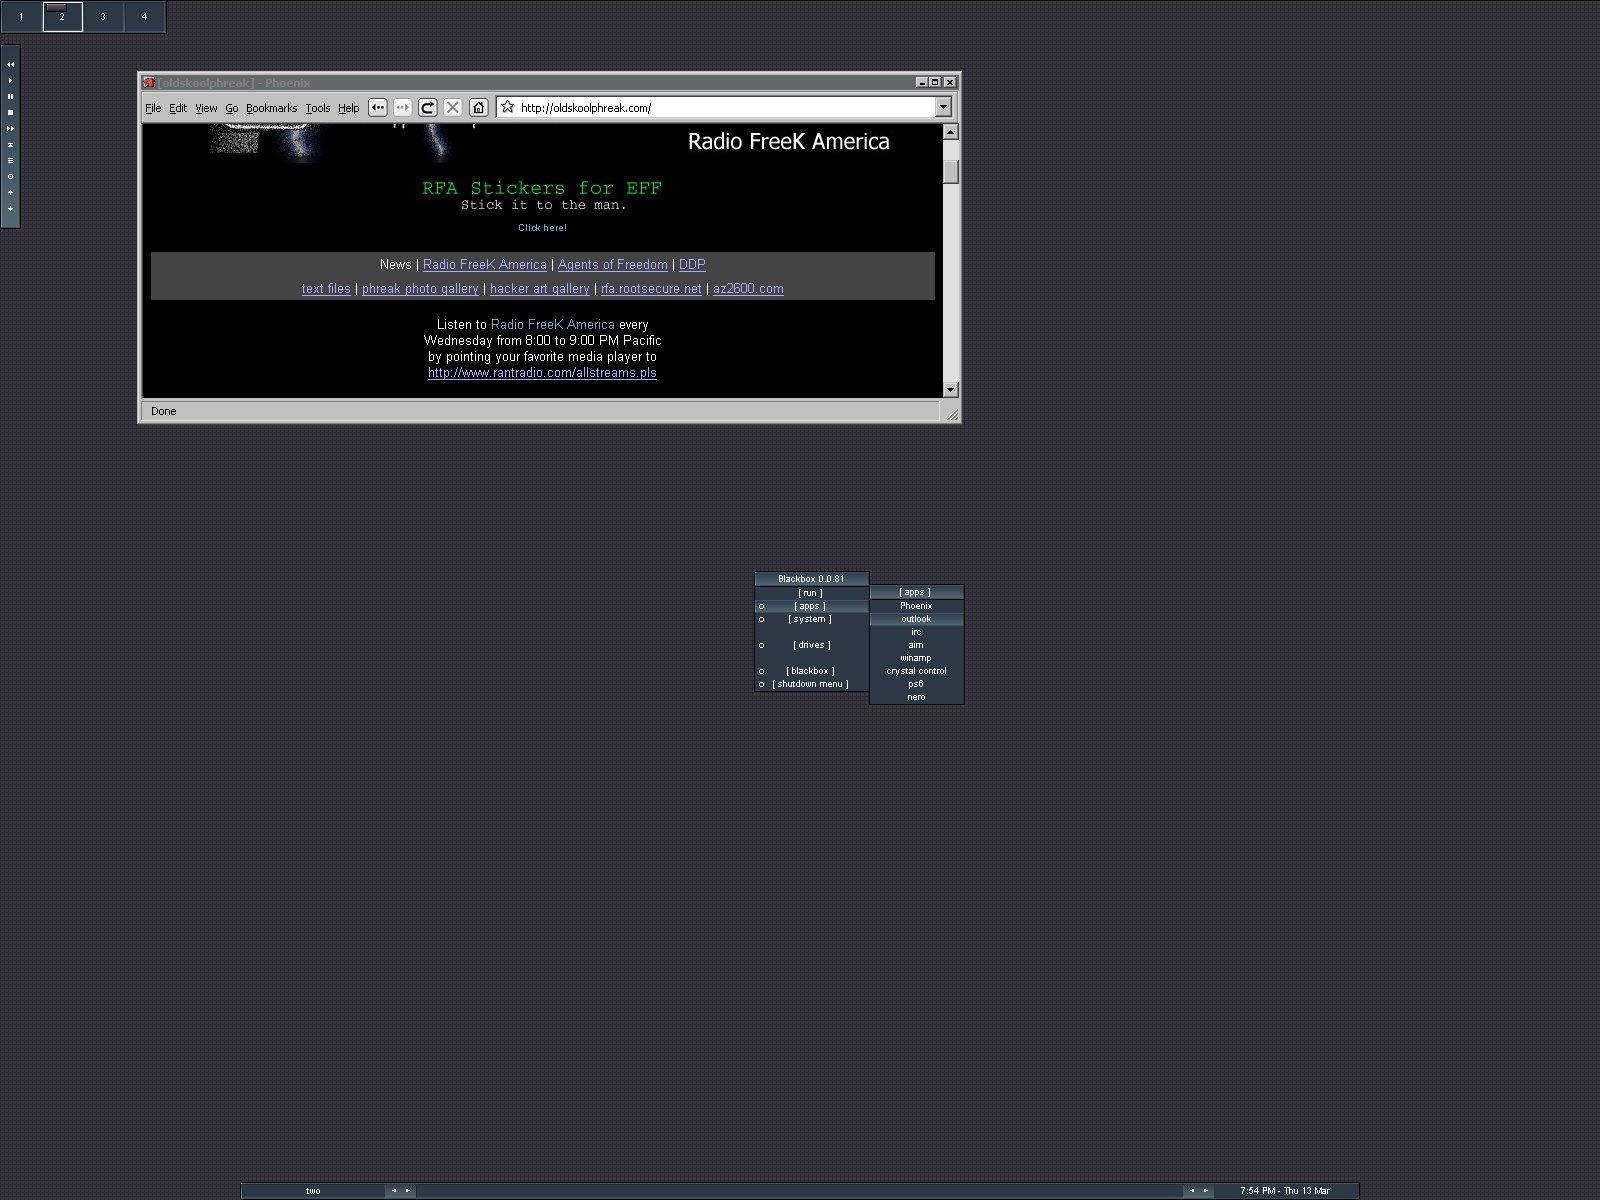Expand the address bar history dropdown
1600x1200 pixels.
[943, 107]
